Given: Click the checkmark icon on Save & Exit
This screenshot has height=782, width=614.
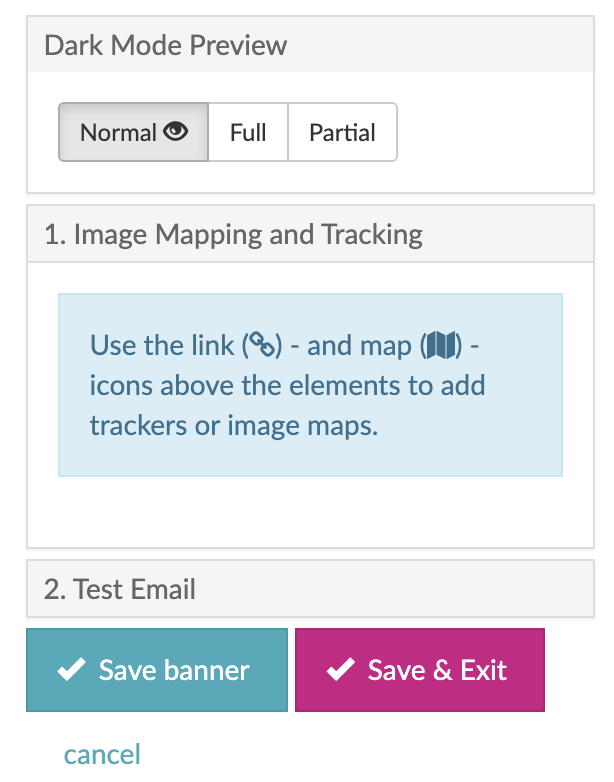Looking at the screenshot, I should point(340,670).
